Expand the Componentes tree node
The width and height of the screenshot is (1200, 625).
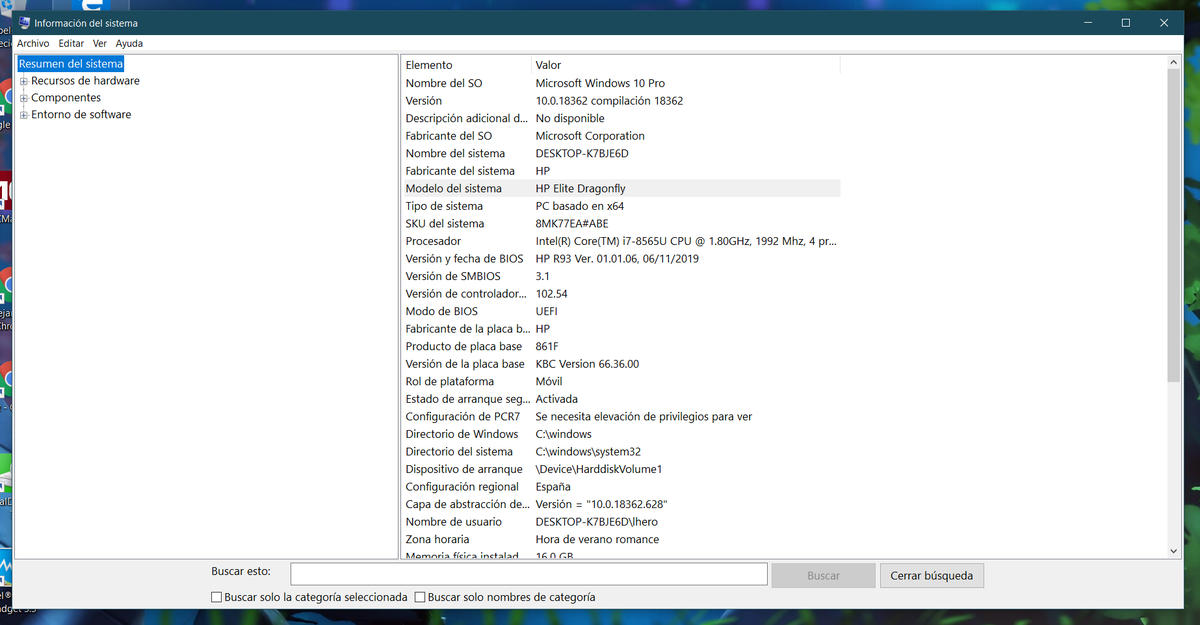[x=22, y=97]
